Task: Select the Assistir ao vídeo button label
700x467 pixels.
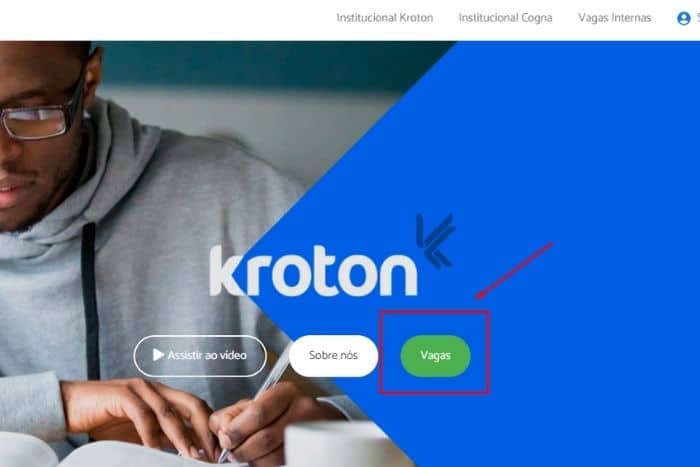Action: [207, 355]
